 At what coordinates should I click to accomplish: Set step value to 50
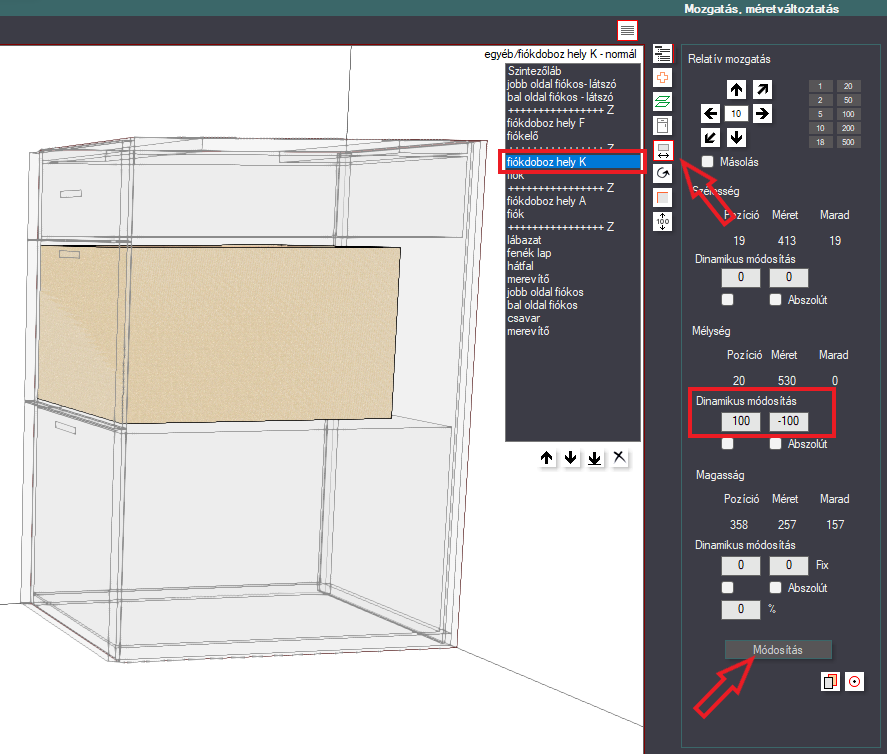(848, 100)
